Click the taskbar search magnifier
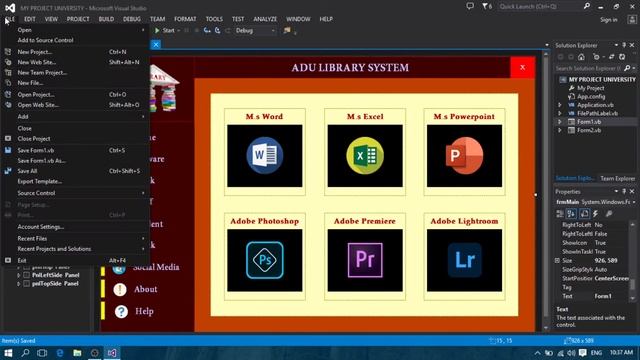This screenshot has height=360, width=640. coord(25,353)
